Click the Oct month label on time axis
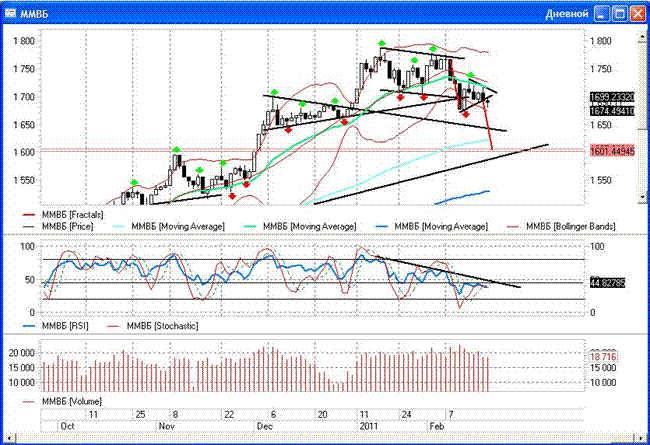Image resolution: width=650 pixels, height=445 pixels. click(x=68, y=426)
